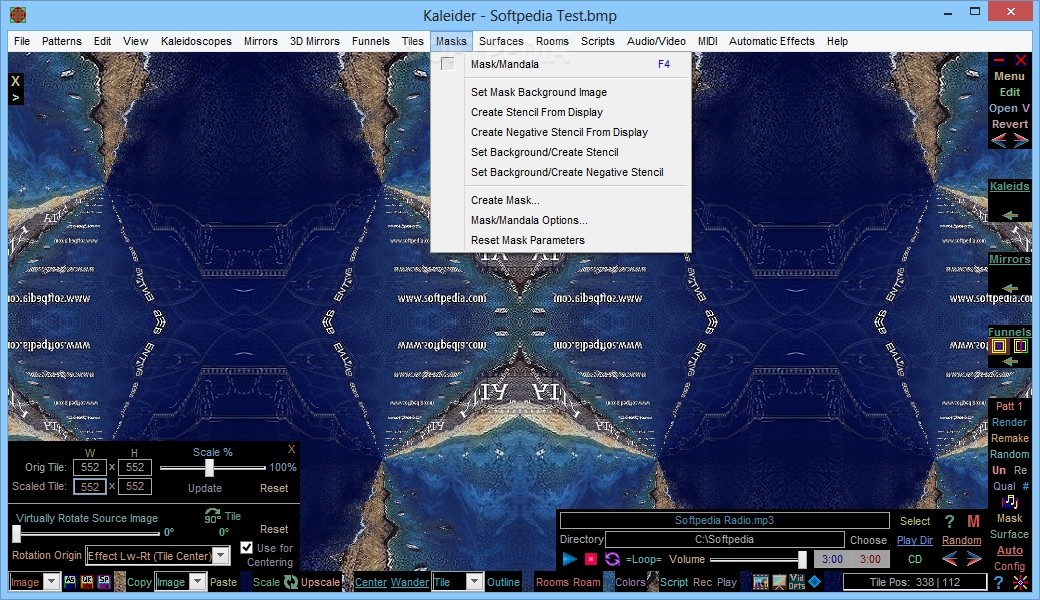Click the yellow X at top left of canvas
This screenshot has height=600, width=1040.
tap(15, 81)
